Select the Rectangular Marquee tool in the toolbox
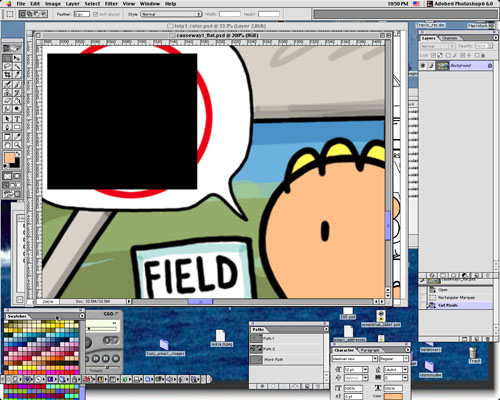 pyautogui.click(x=7, y=58)
